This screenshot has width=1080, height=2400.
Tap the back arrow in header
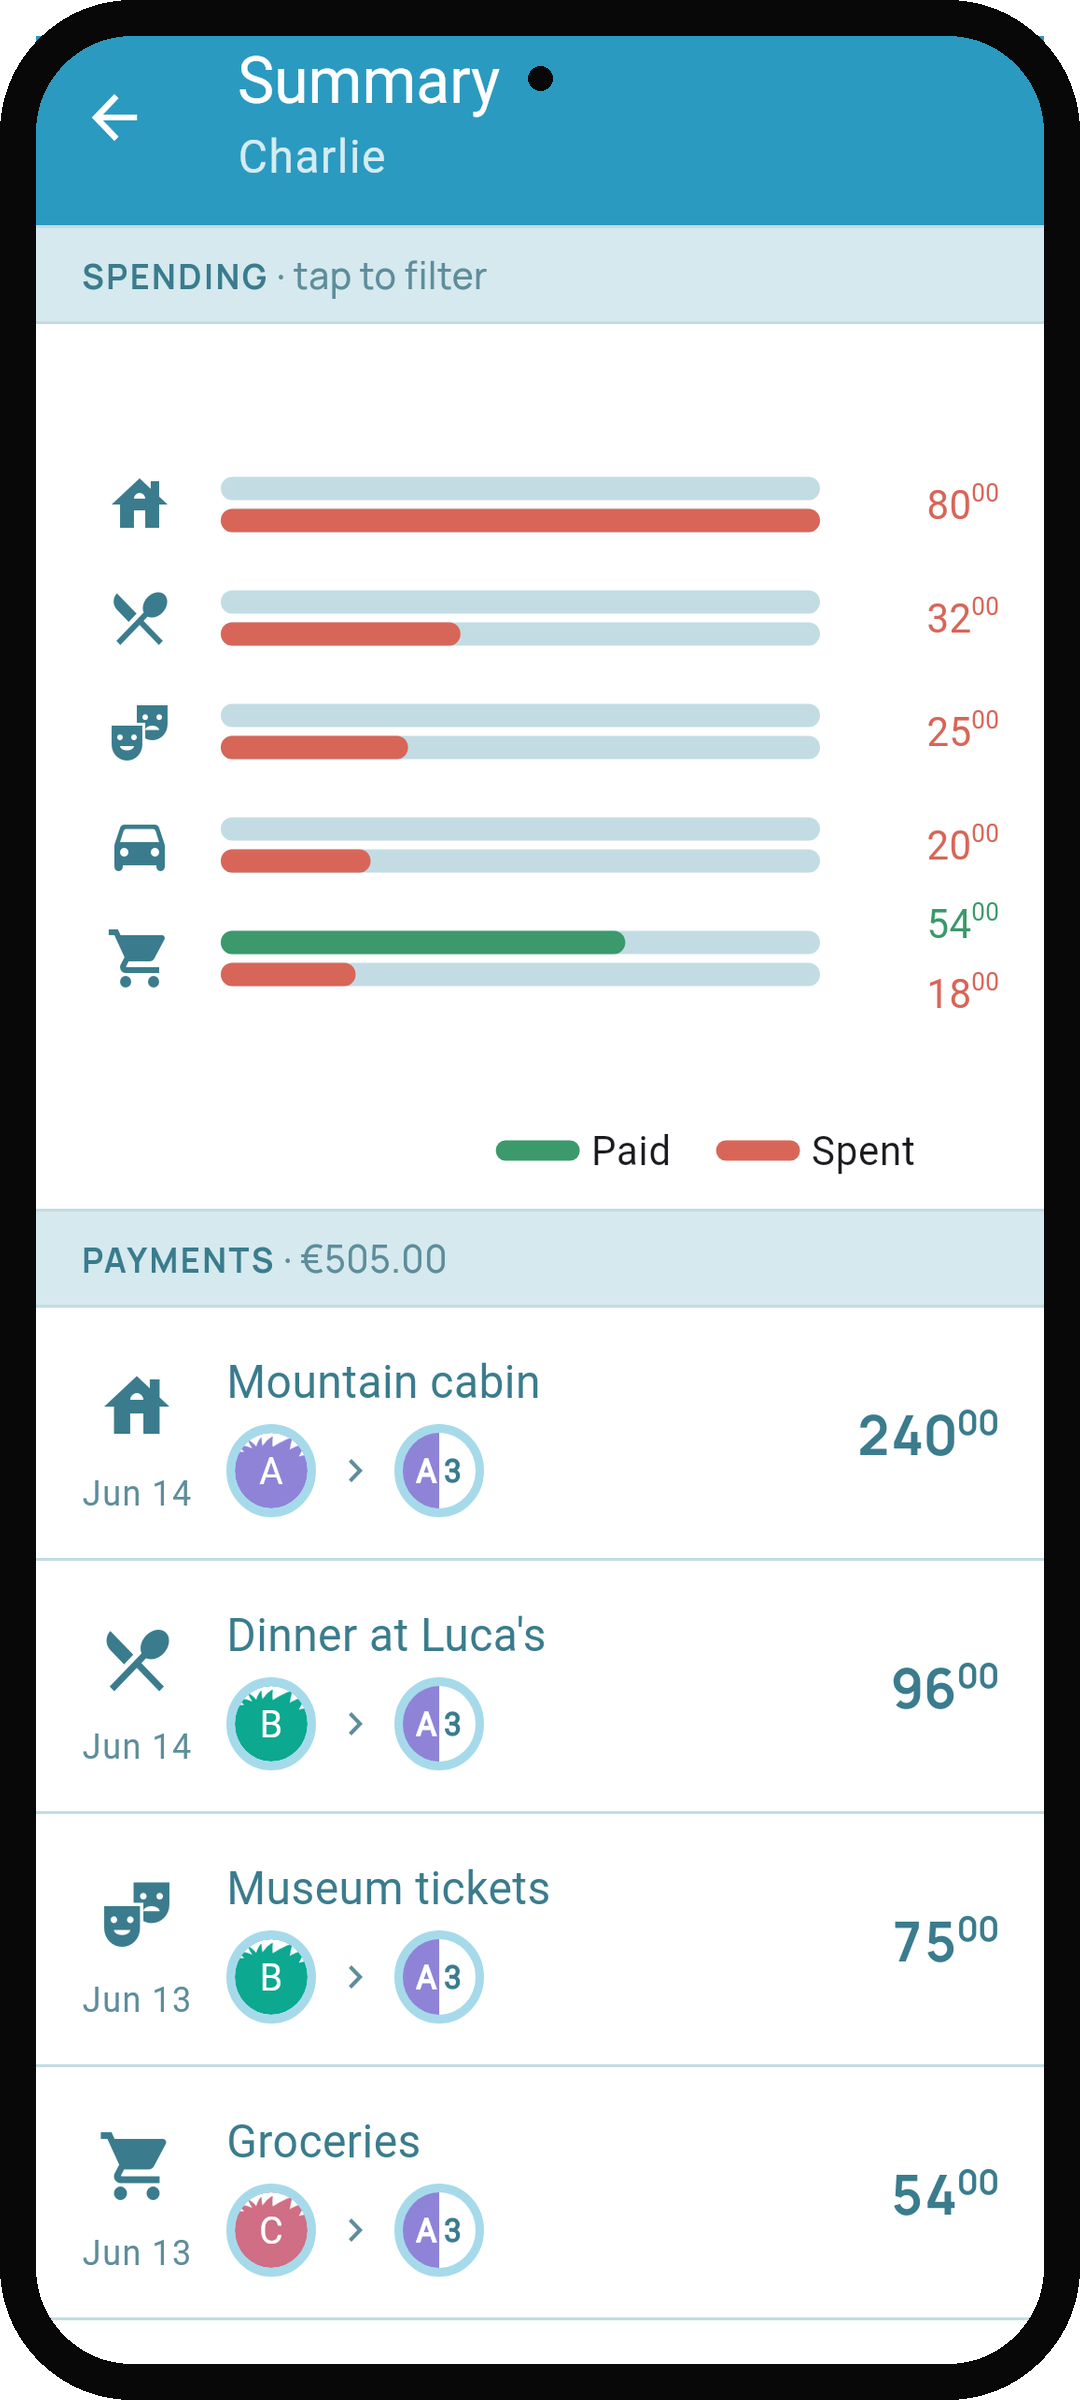pos(115,118)
